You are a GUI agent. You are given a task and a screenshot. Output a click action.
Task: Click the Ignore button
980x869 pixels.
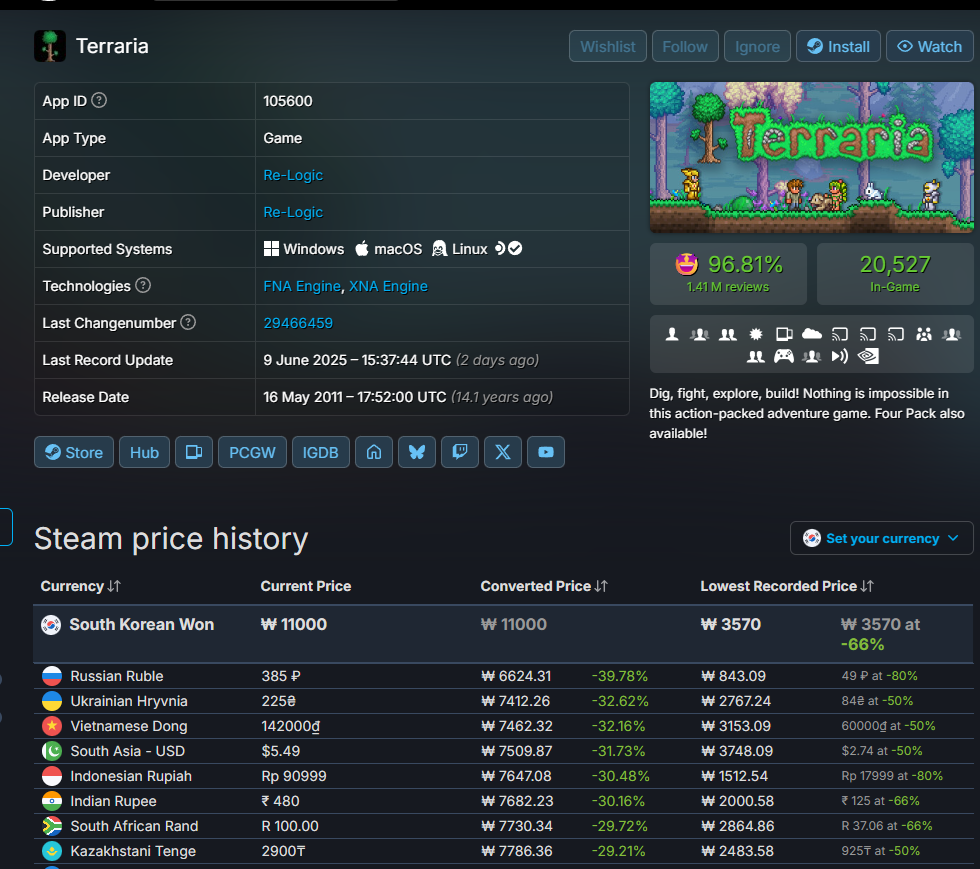point(757,46)
